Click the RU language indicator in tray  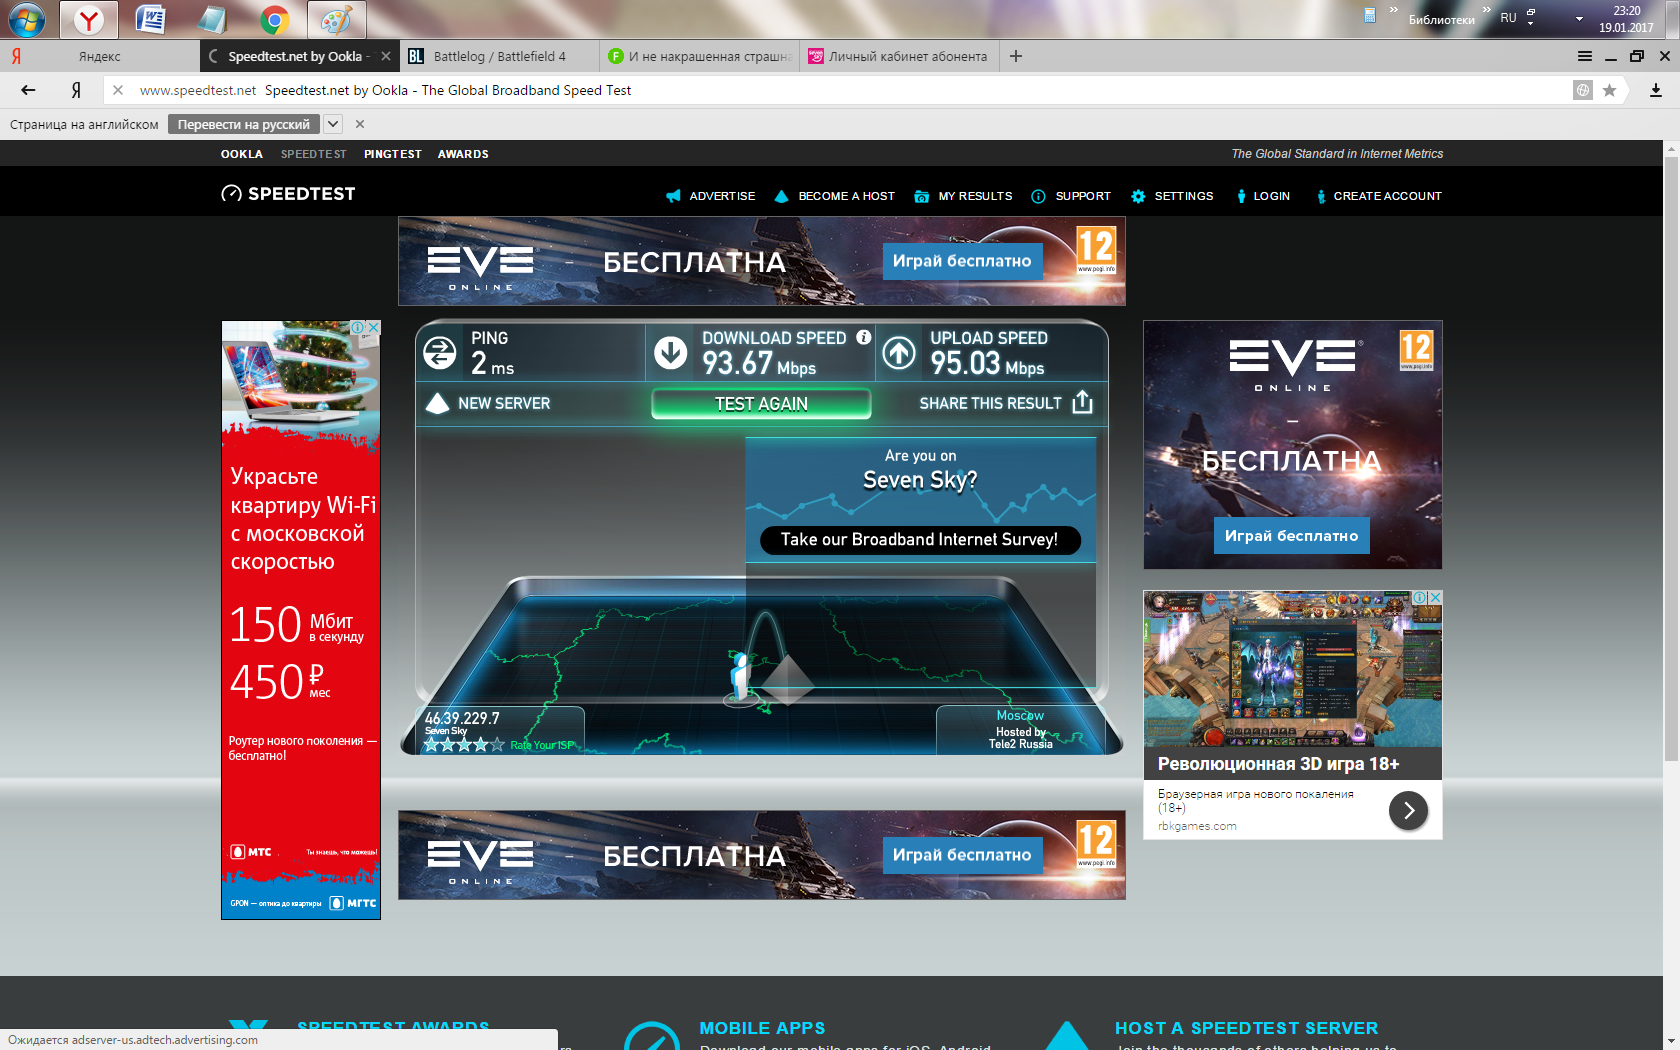coord(1508,18)
